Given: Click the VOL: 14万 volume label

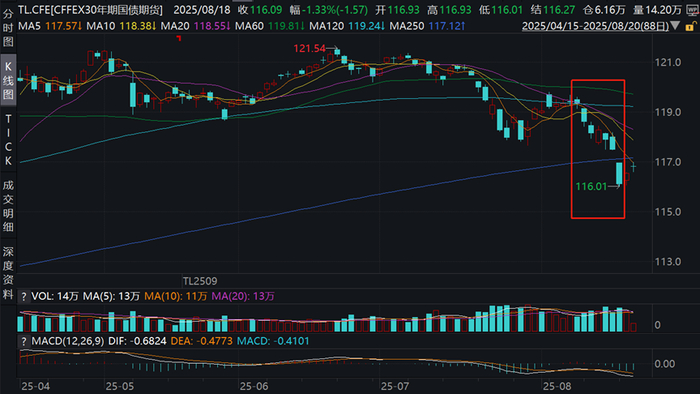Looking at the screenshot, I should coord(55,296).
